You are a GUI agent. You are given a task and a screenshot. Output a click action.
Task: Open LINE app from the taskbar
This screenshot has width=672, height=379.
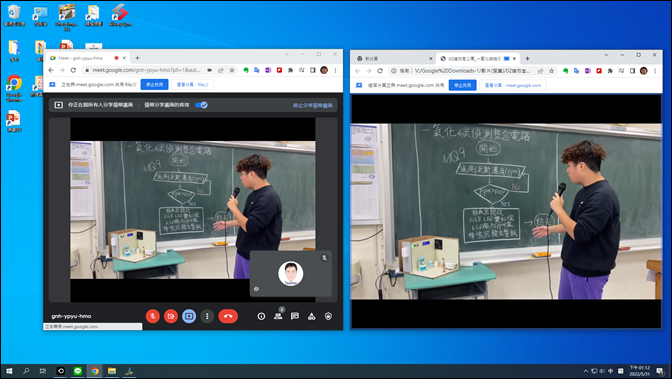(78, 371)
